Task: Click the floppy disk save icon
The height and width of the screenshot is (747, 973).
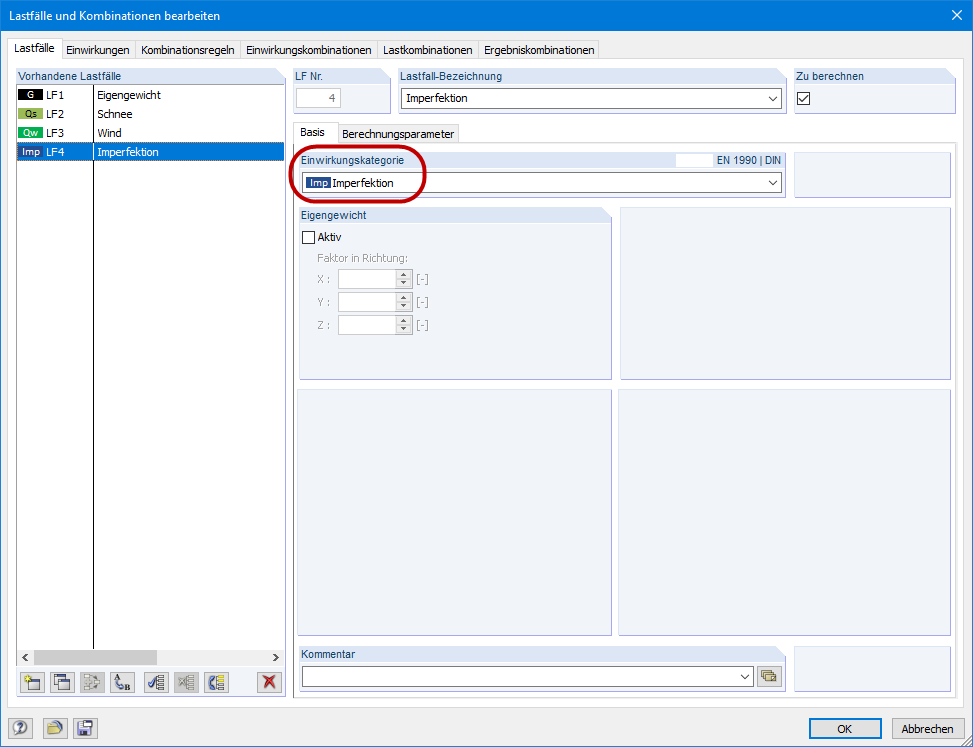Action: tap(85, 728)
